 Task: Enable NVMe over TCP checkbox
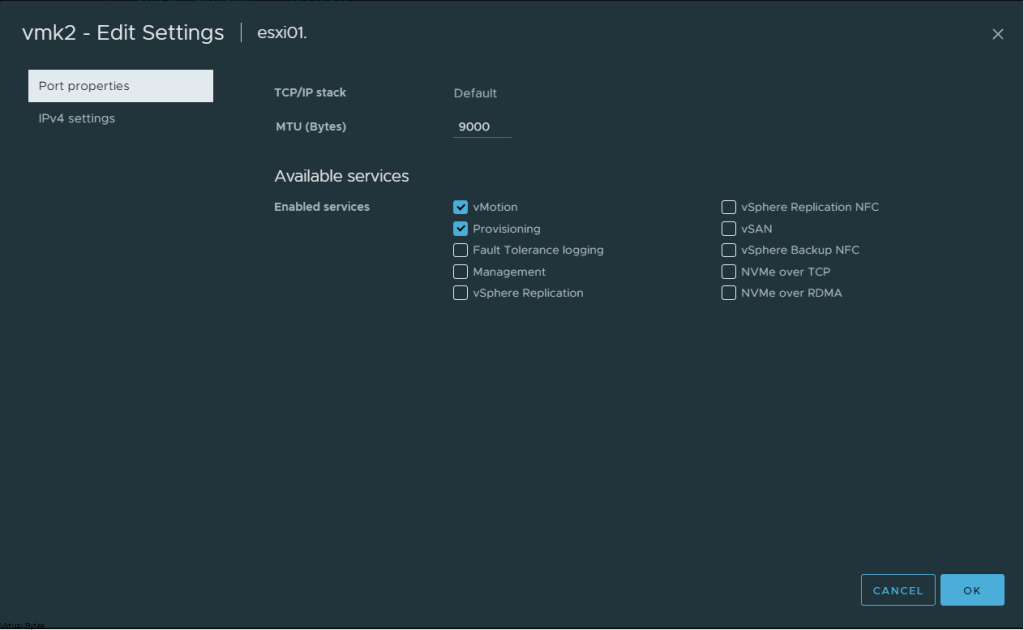point(728,272)
